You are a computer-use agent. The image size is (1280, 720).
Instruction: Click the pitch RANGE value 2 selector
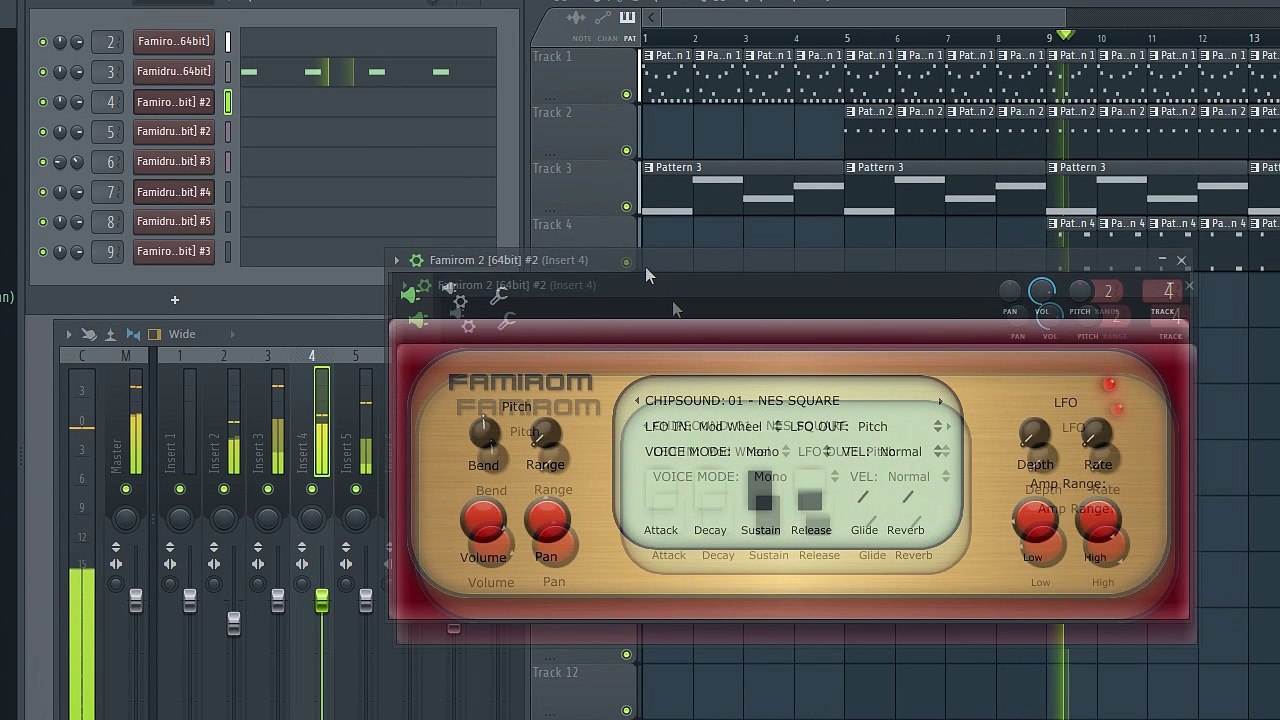coord(1108,291)
